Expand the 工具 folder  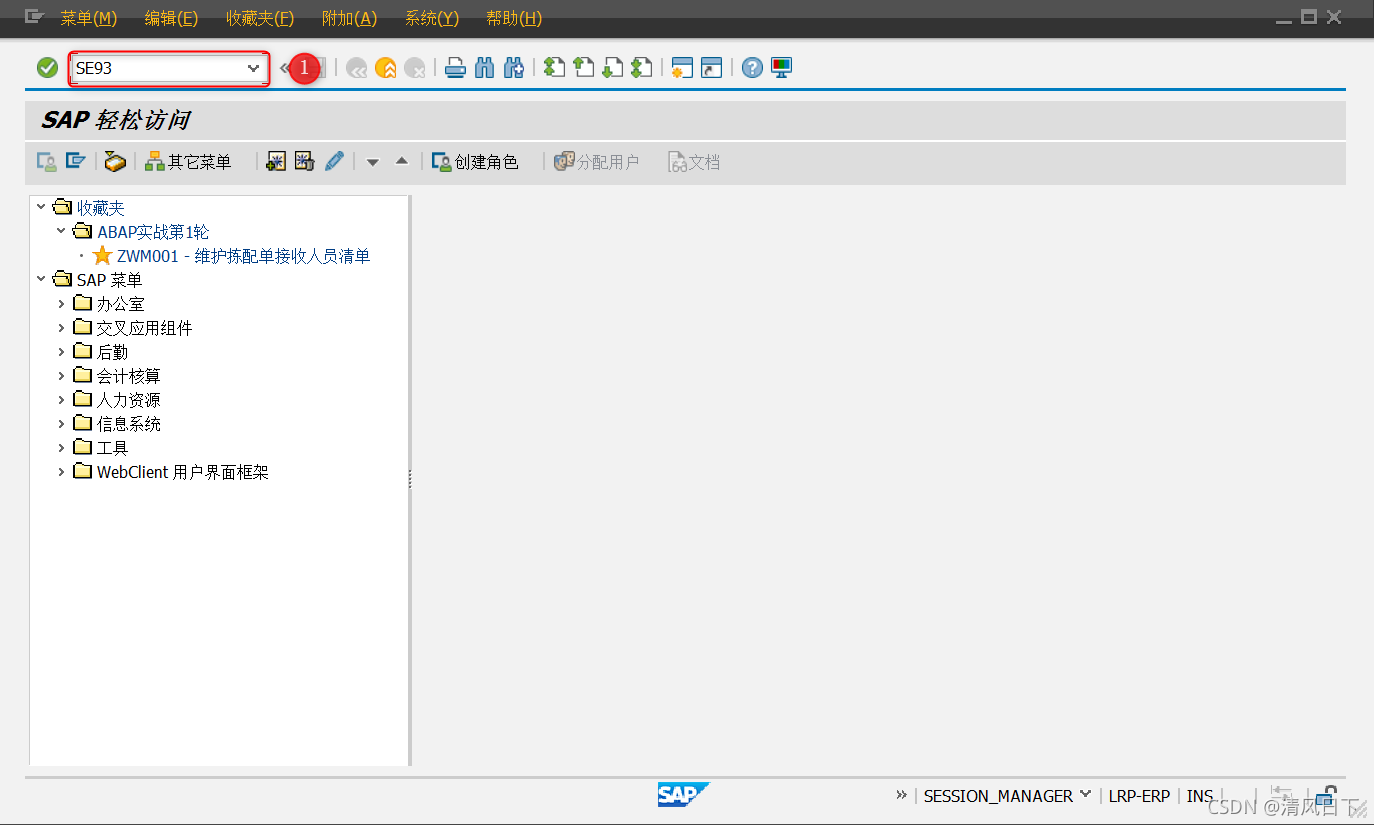61,447
